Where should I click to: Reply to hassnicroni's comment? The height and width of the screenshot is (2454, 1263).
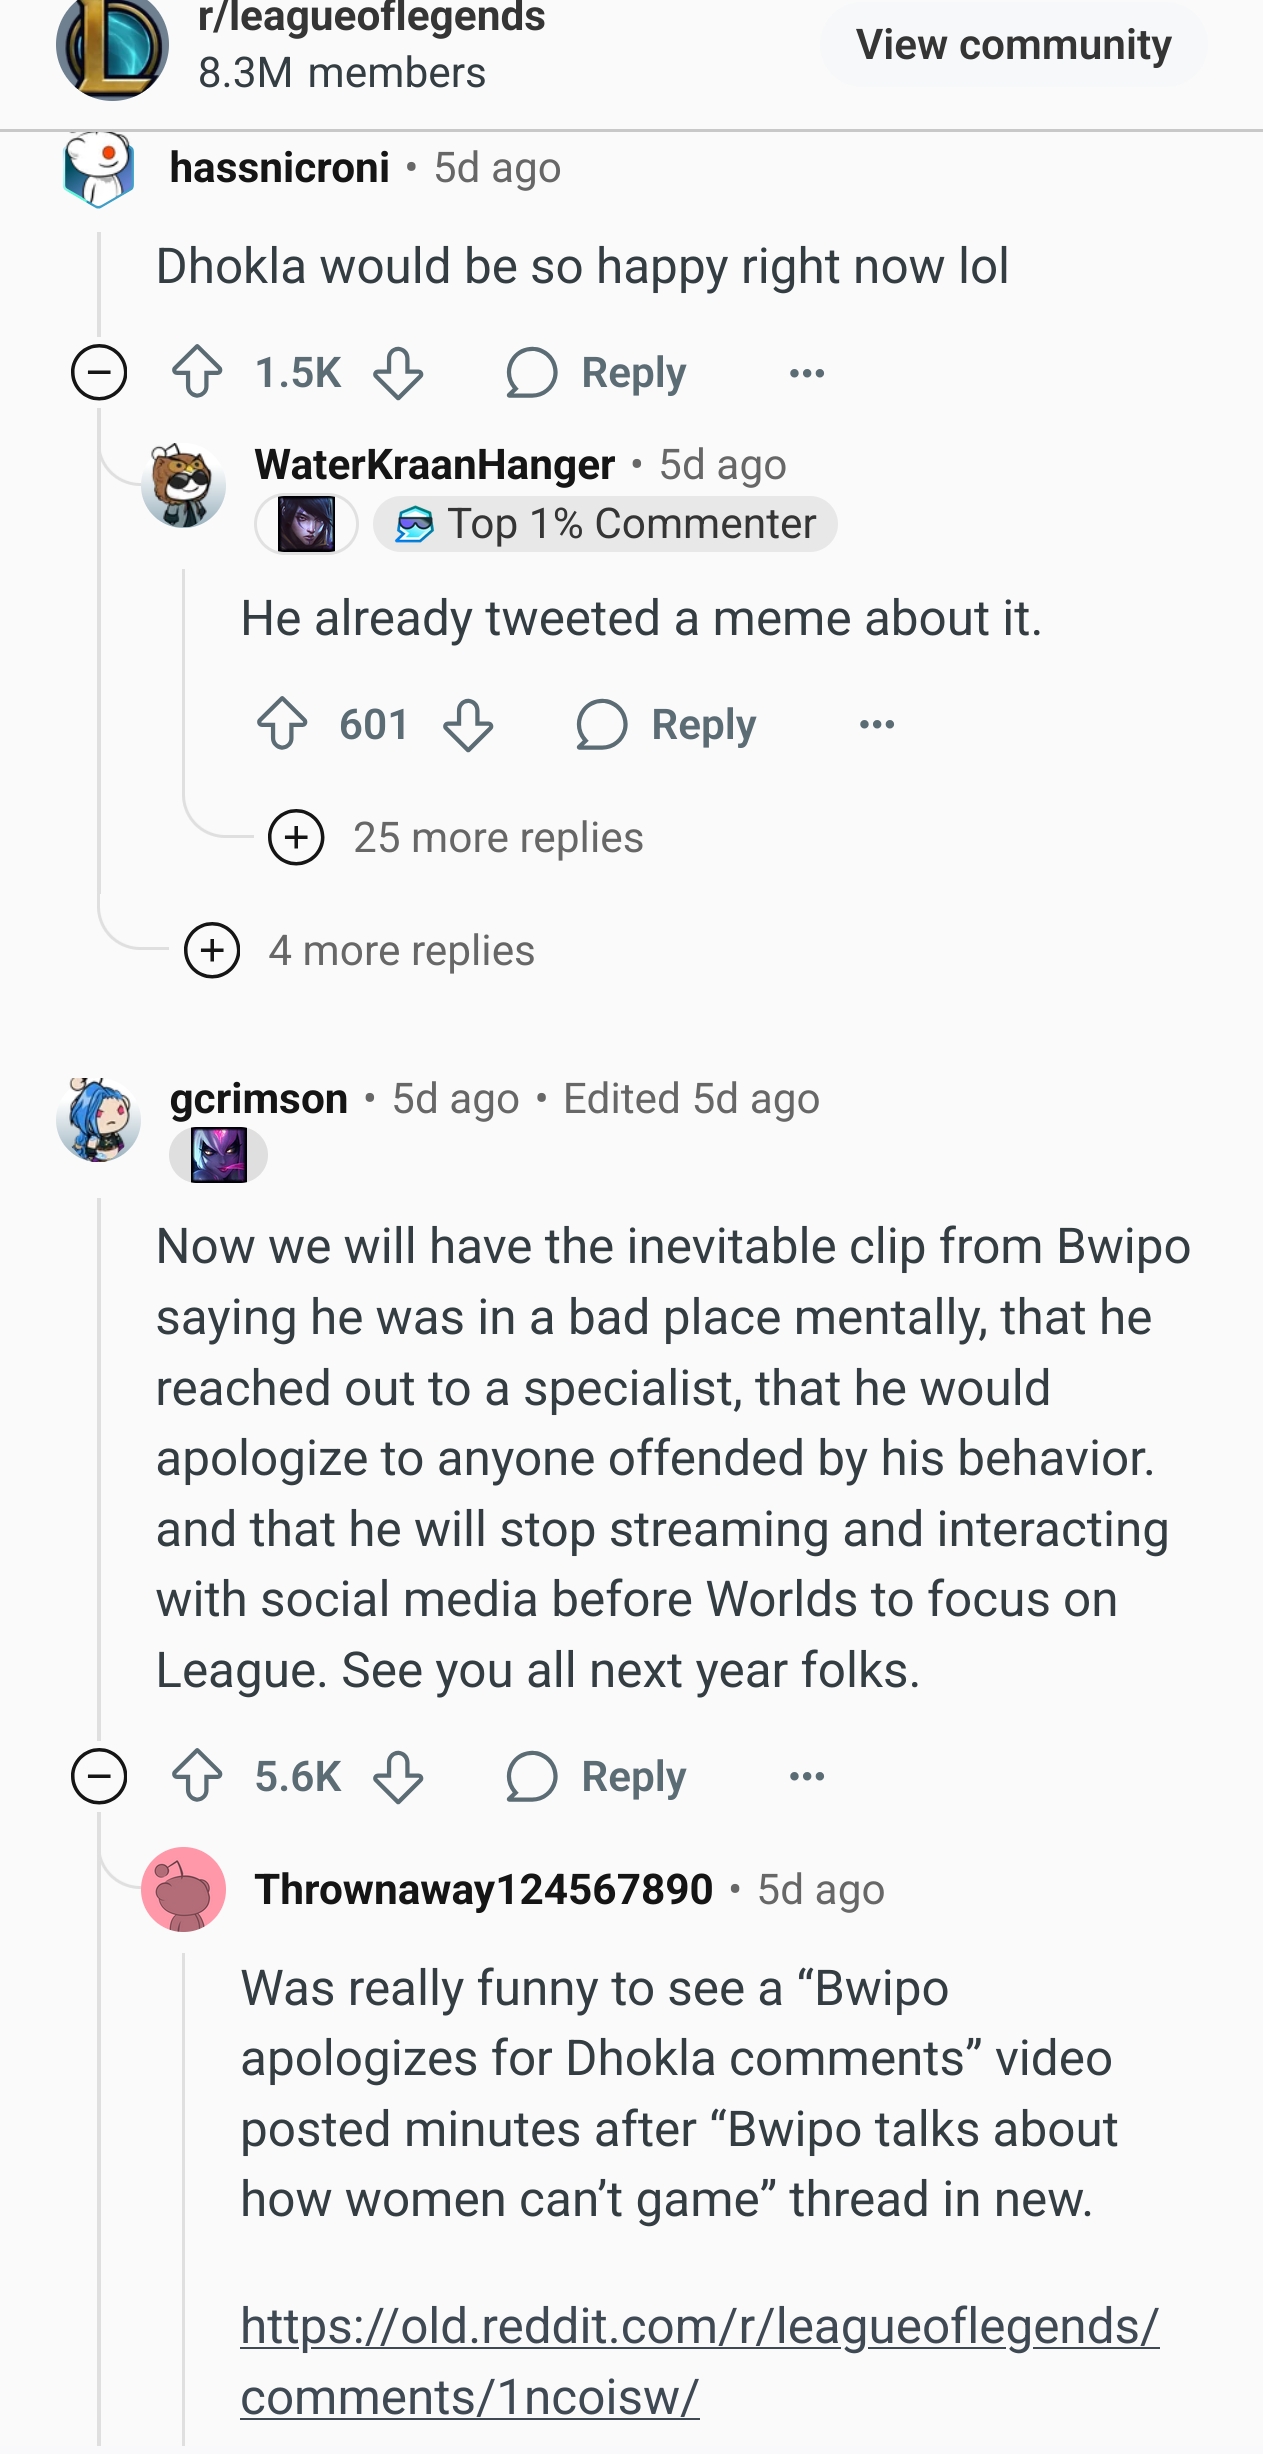(x=597, y=373)
